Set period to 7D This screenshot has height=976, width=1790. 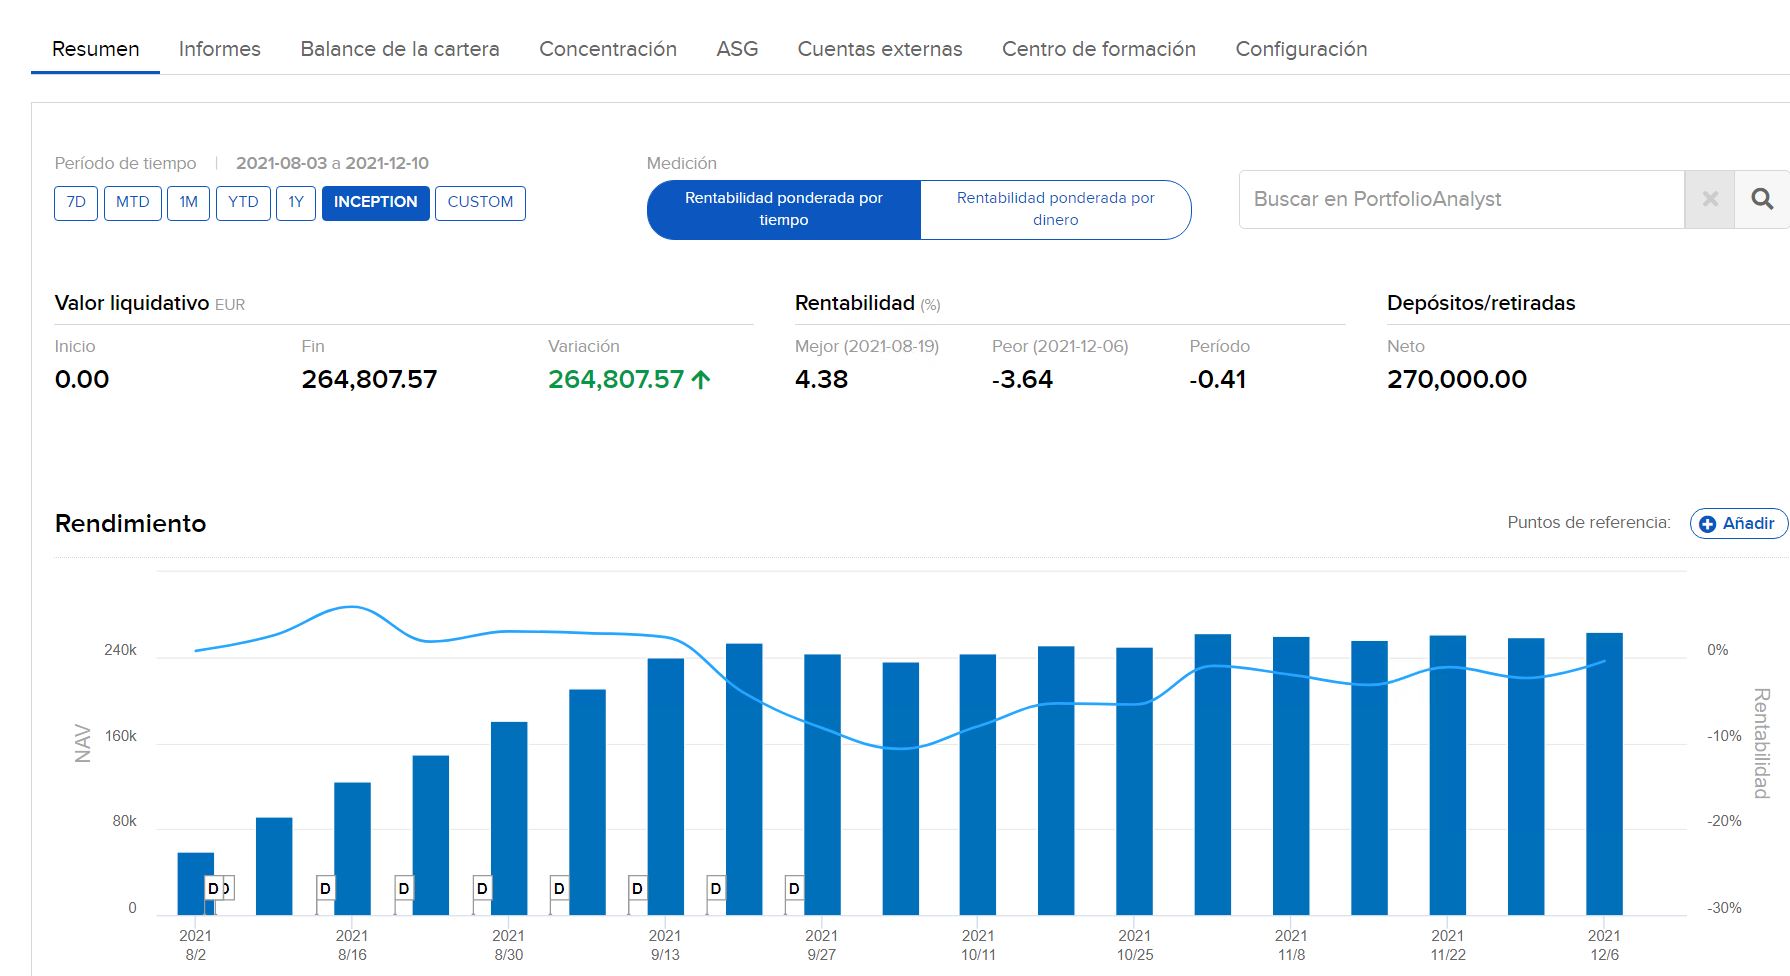coord(76,203)
